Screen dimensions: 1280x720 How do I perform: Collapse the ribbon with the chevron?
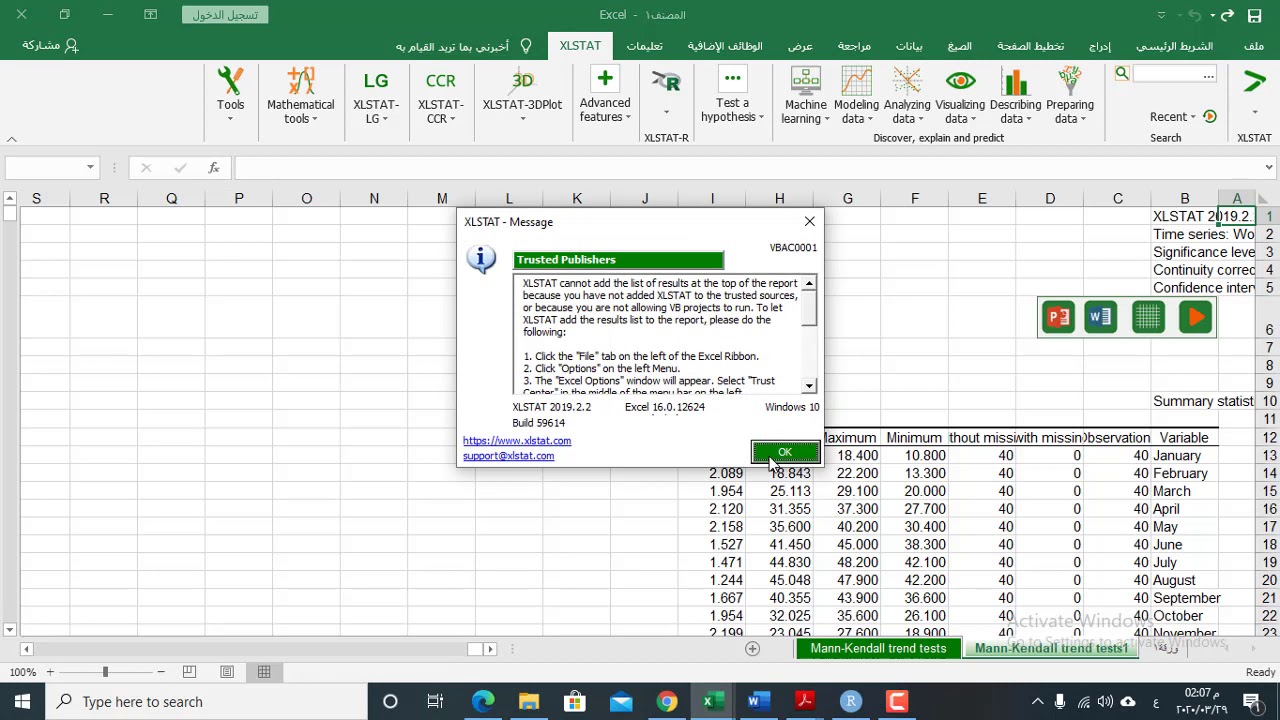coord(11,139)
